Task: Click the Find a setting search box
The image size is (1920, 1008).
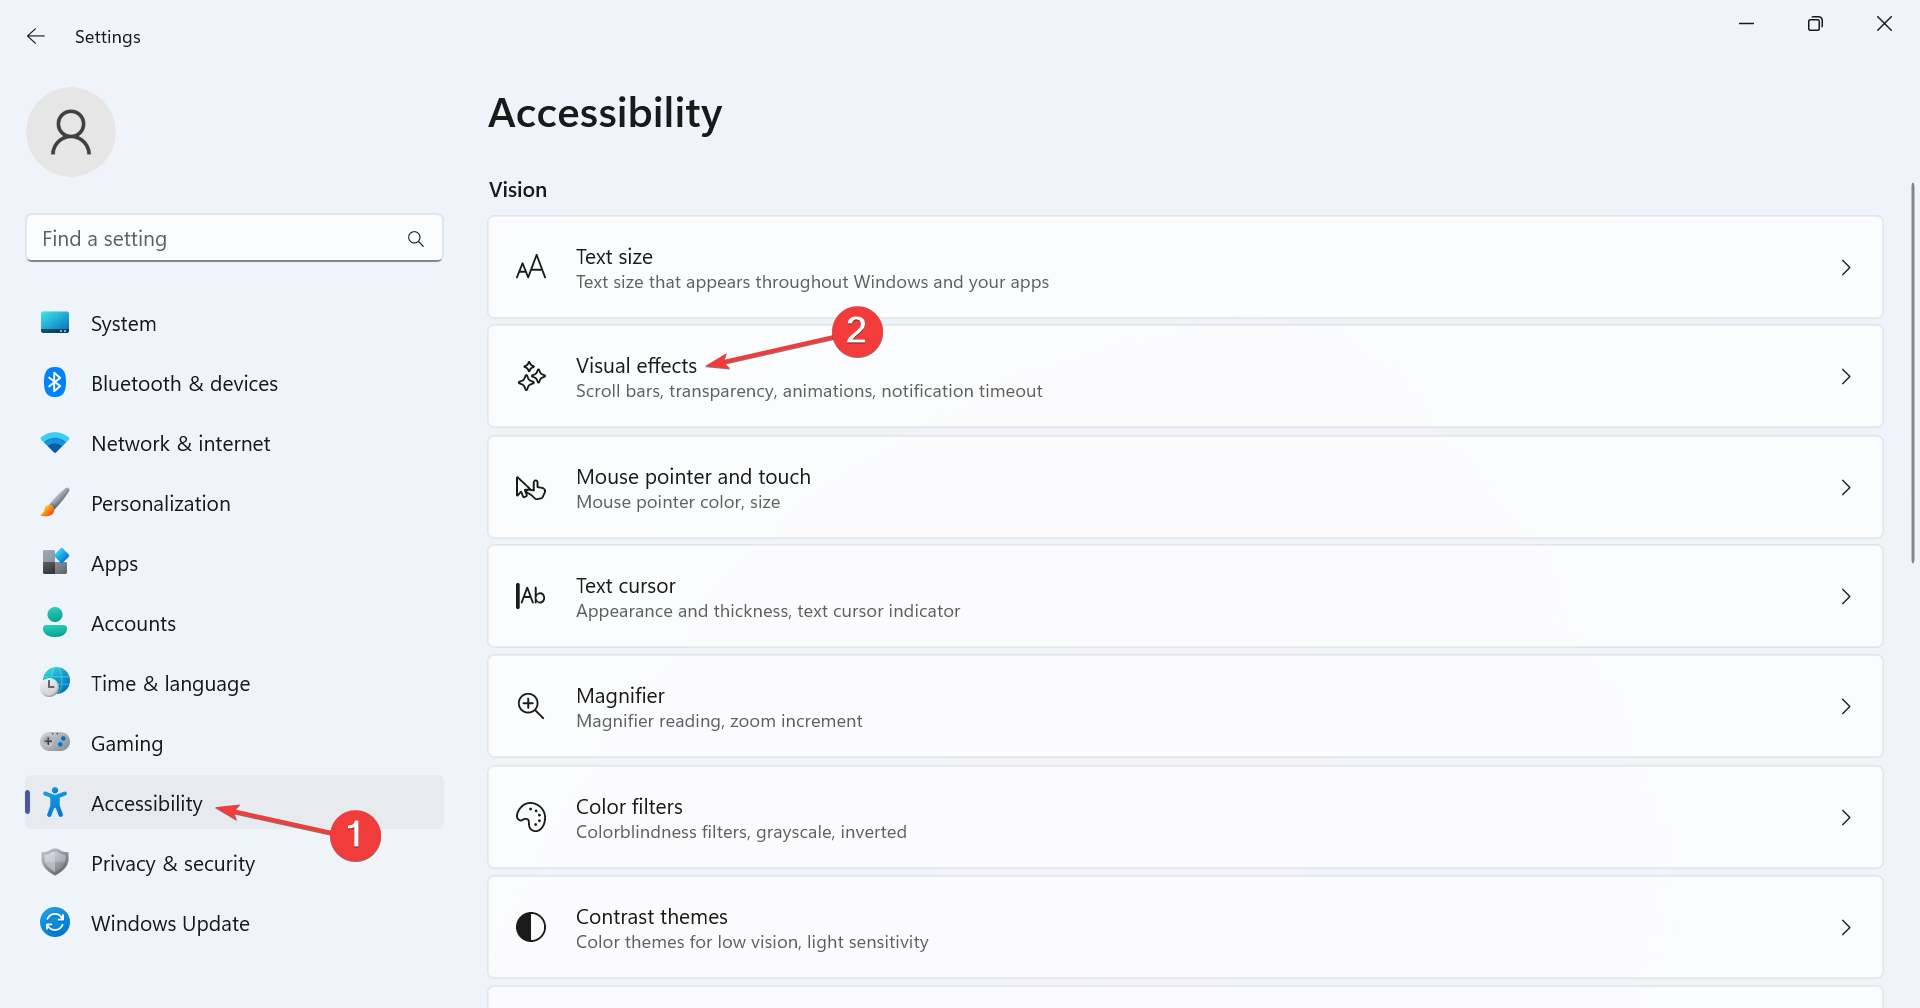Action: 220,239
